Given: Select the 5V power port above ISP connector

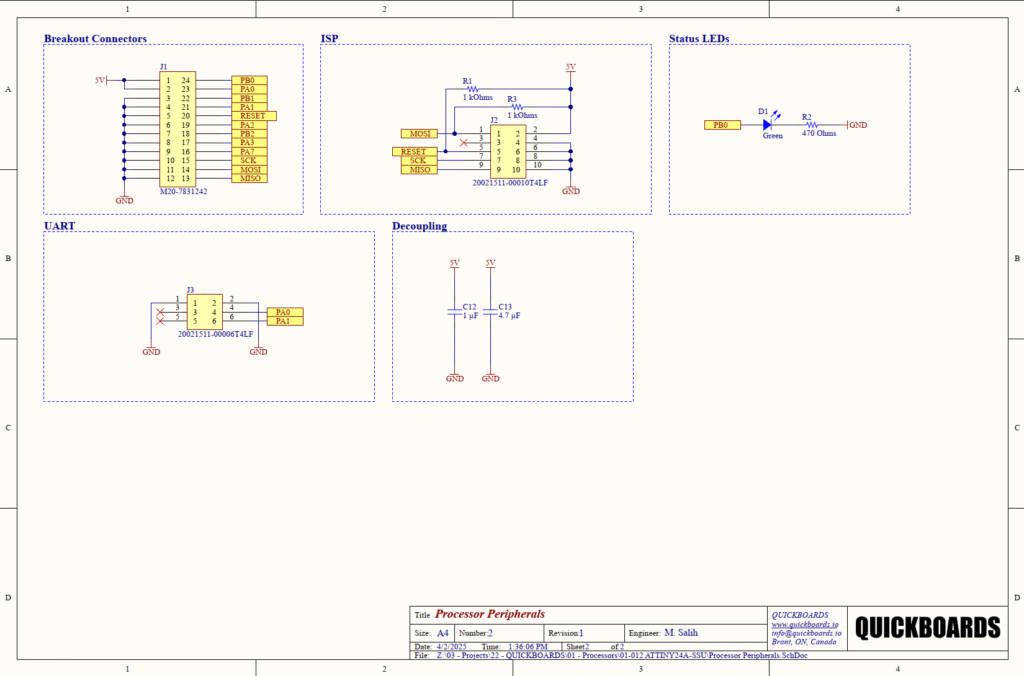Looking at the screenshot, I should [x=571, y=68].
